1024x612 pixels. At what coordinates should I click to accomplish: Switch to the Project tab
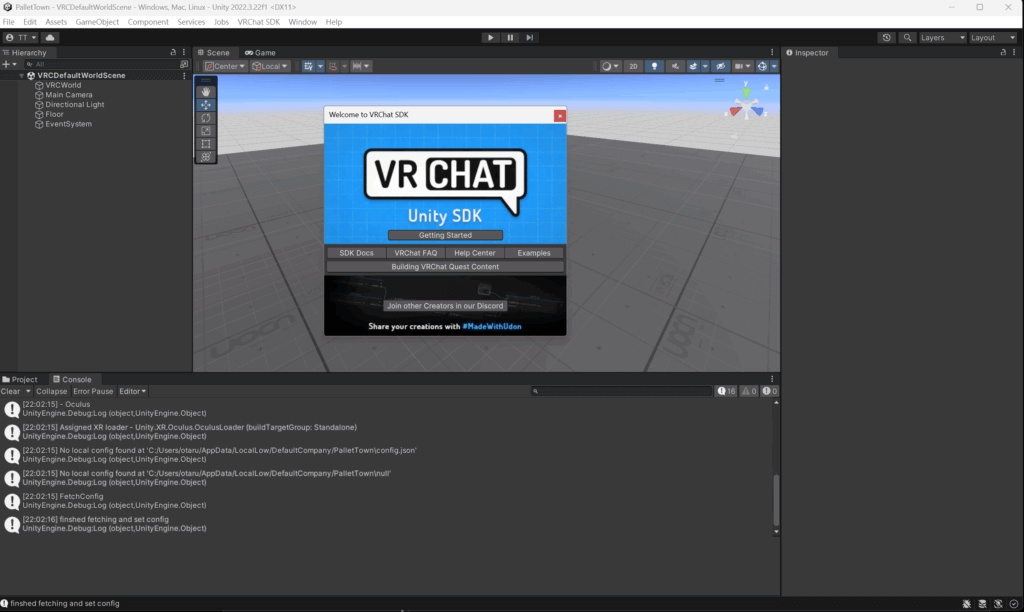pyautogui.click(x=21, y=379)
